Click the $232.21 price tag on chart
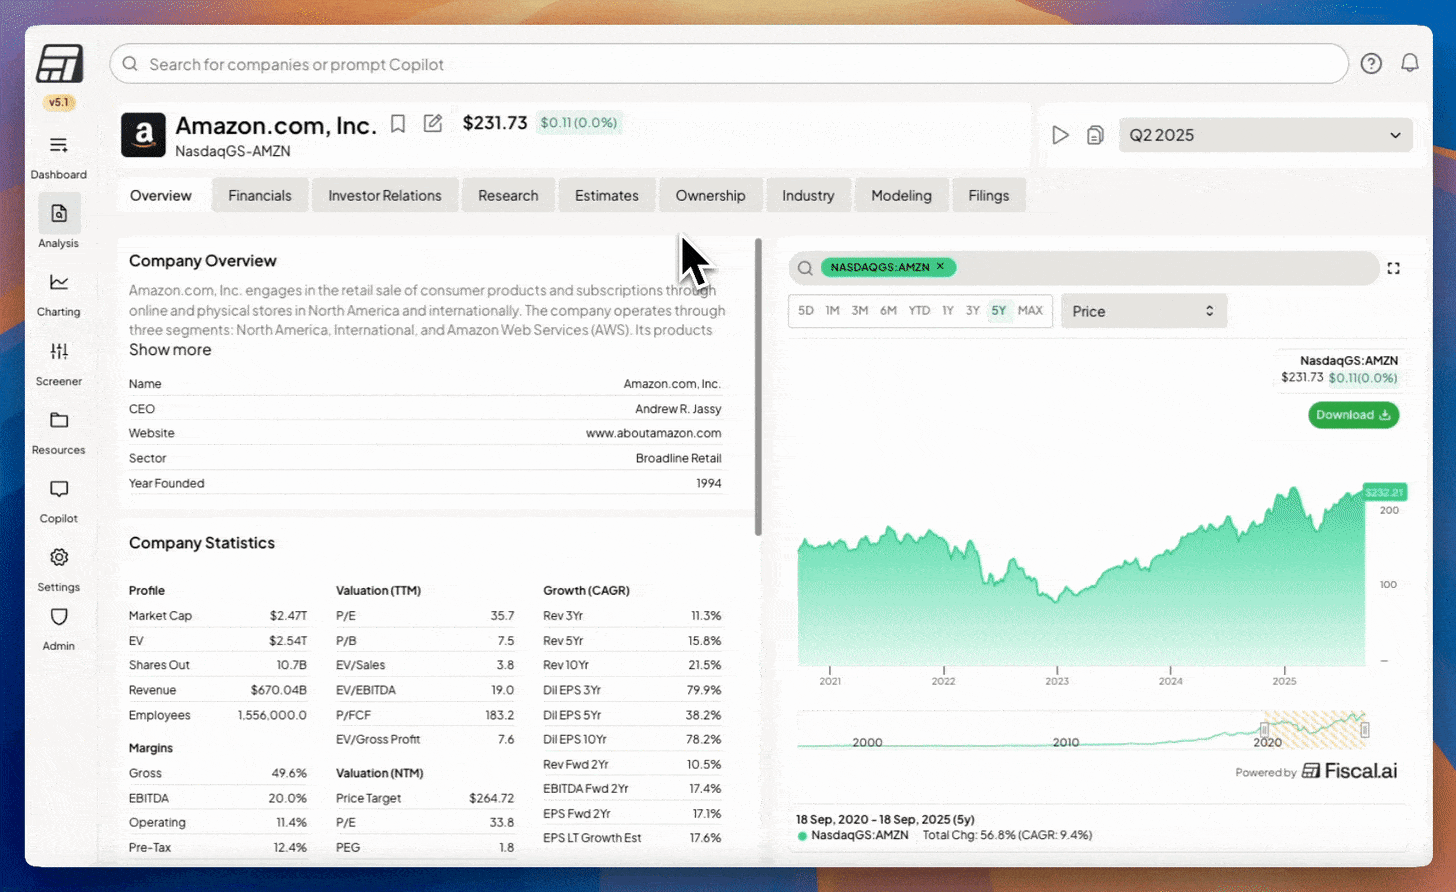The image size is (1456, 892). [x=1385, y=492]
